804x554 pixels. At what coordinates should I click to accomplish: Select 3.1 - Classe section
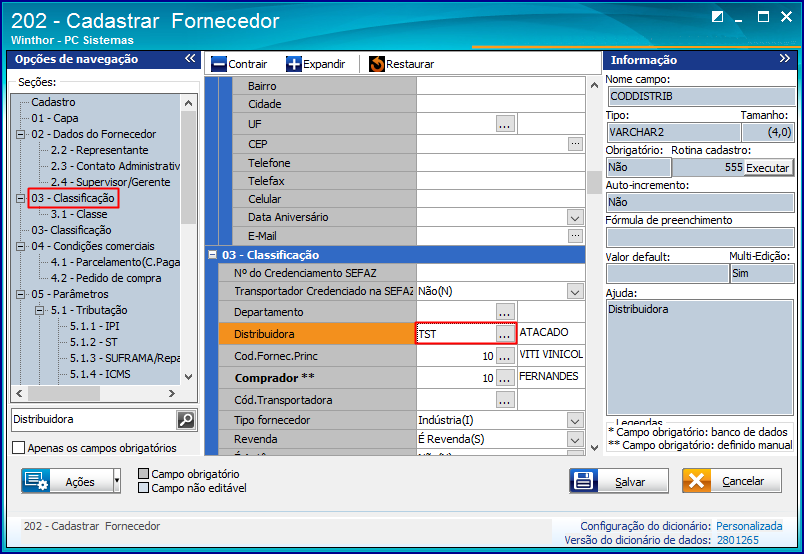(79, 214)
